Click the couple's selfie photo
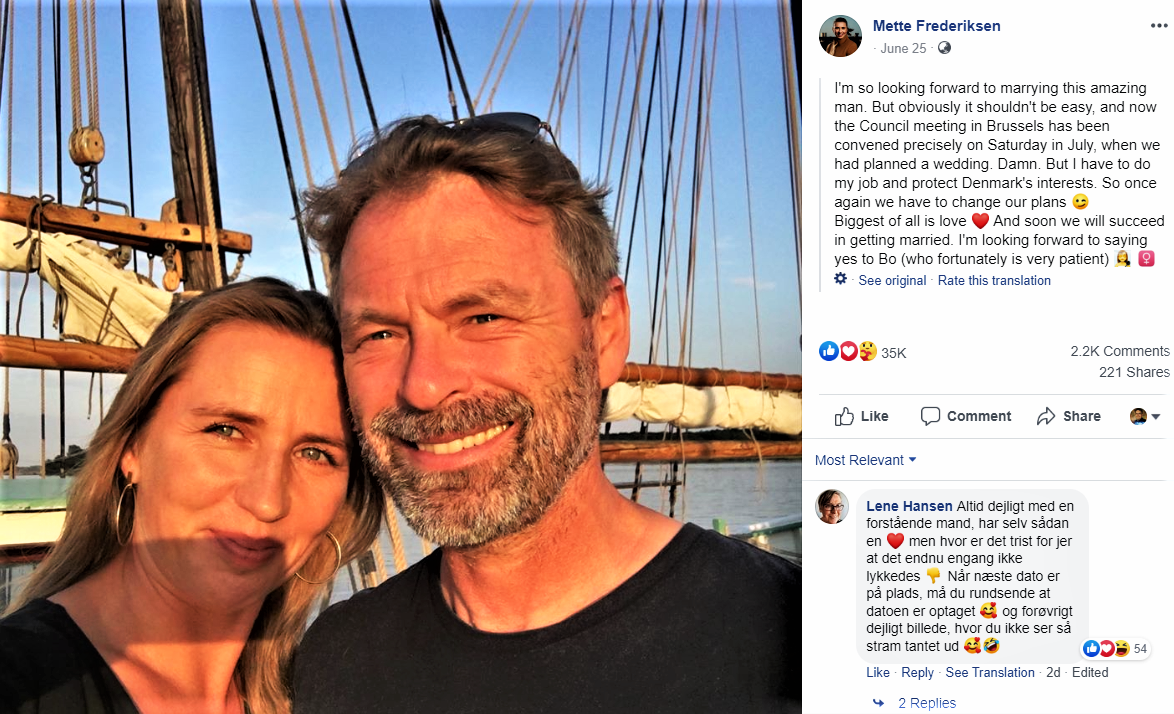This screenshot has height=714, width=1174. click(x=400, y=357)
